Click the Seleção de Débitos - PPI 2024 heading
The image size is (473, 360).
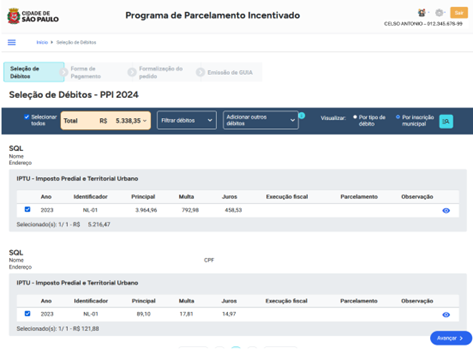click(74, 95)
